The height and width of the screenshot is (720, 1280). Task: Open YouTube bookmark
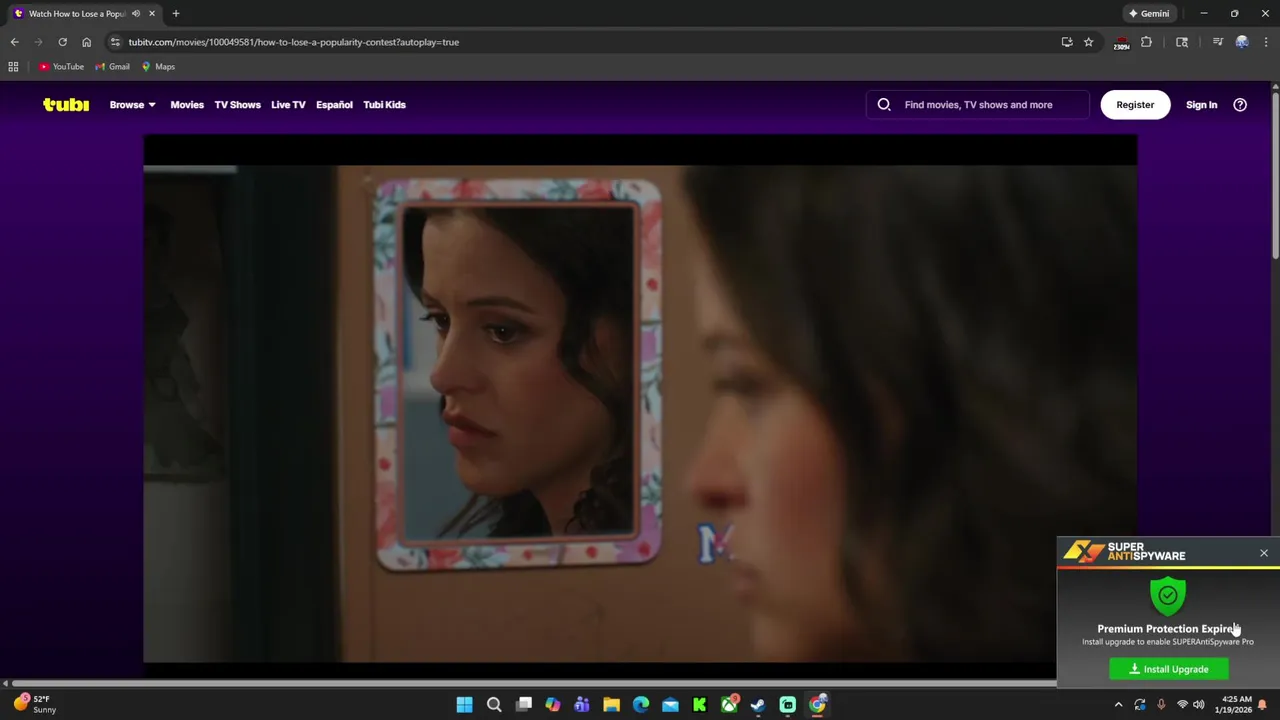click(61, 67)
